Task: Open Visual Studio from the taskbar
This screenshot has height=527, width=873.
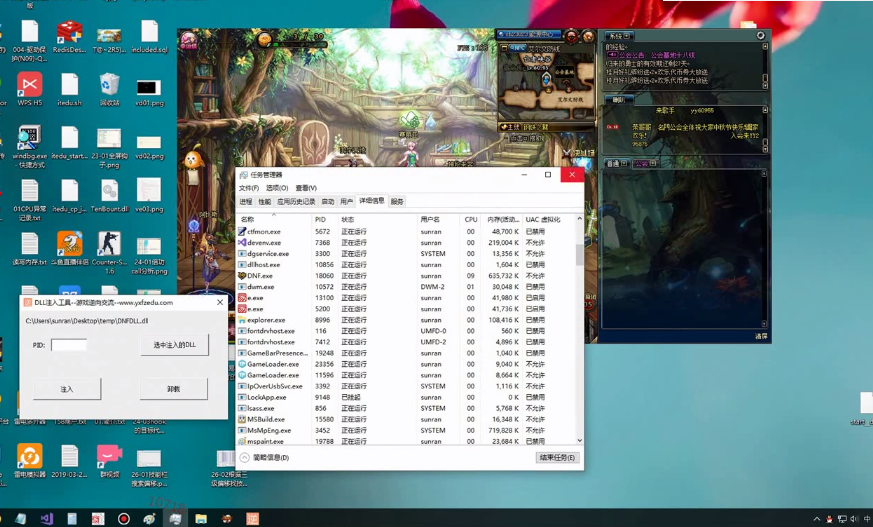Action: click(46, 519)
